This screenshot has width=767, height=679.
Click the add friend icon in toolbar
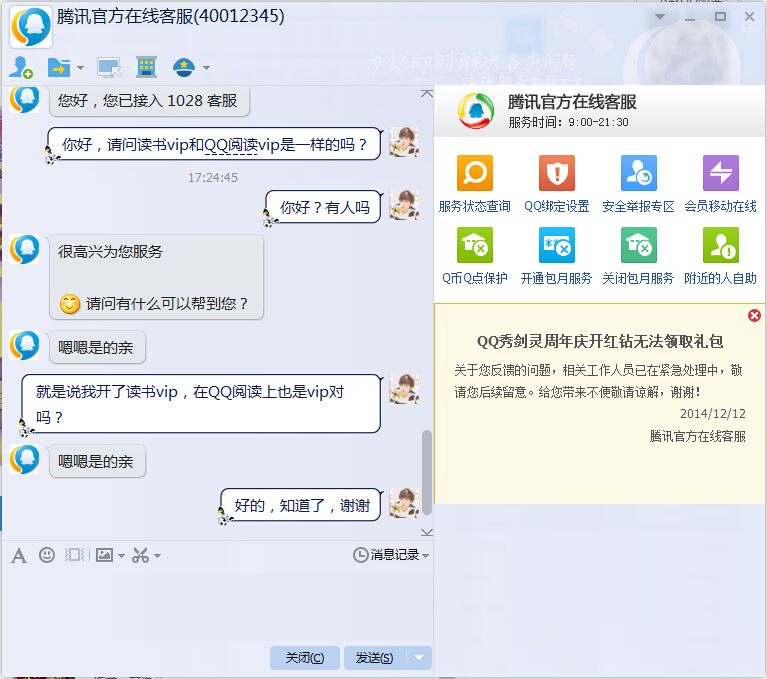pyautogui.click(x=21, y=68)
